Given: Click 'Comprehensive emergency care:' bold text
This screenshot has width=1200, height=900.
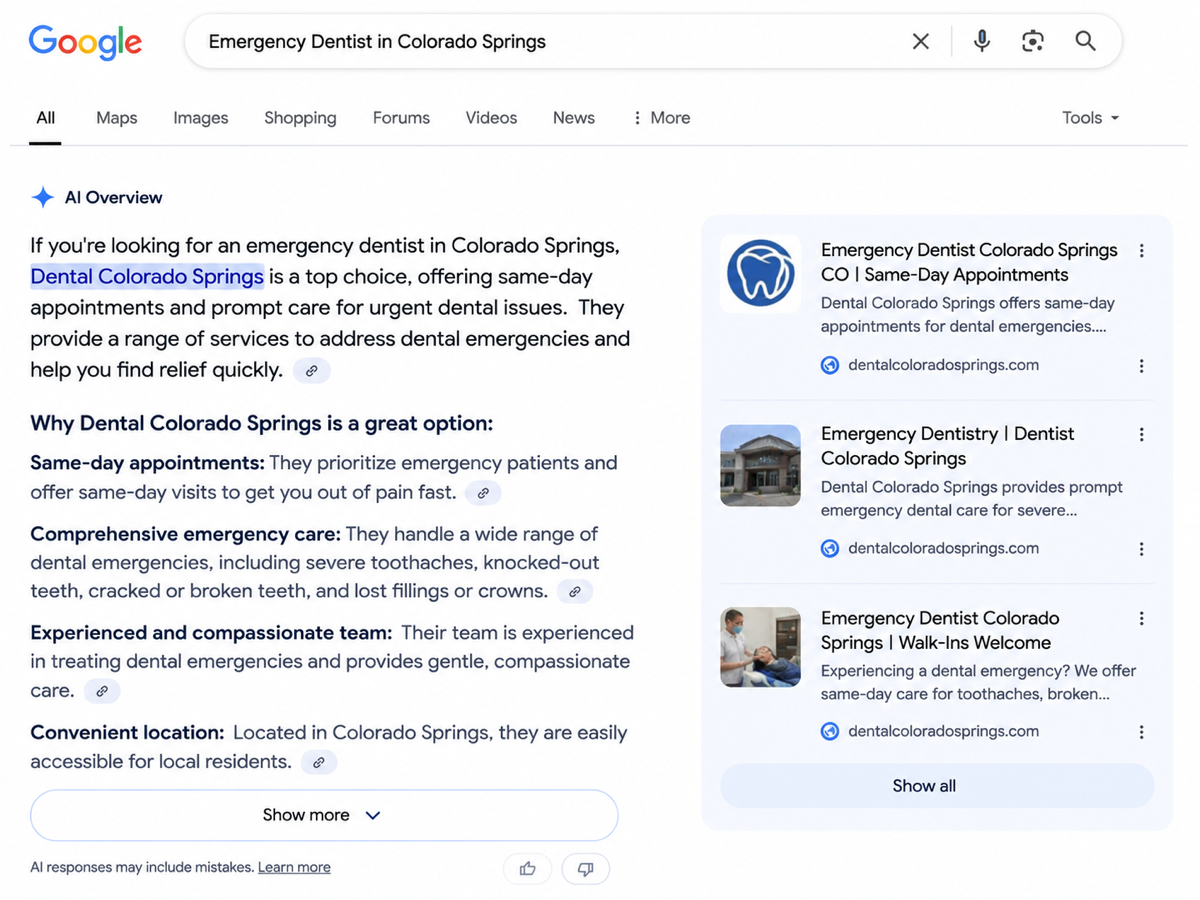Looking at the screenshot, I should coord(185,534).
